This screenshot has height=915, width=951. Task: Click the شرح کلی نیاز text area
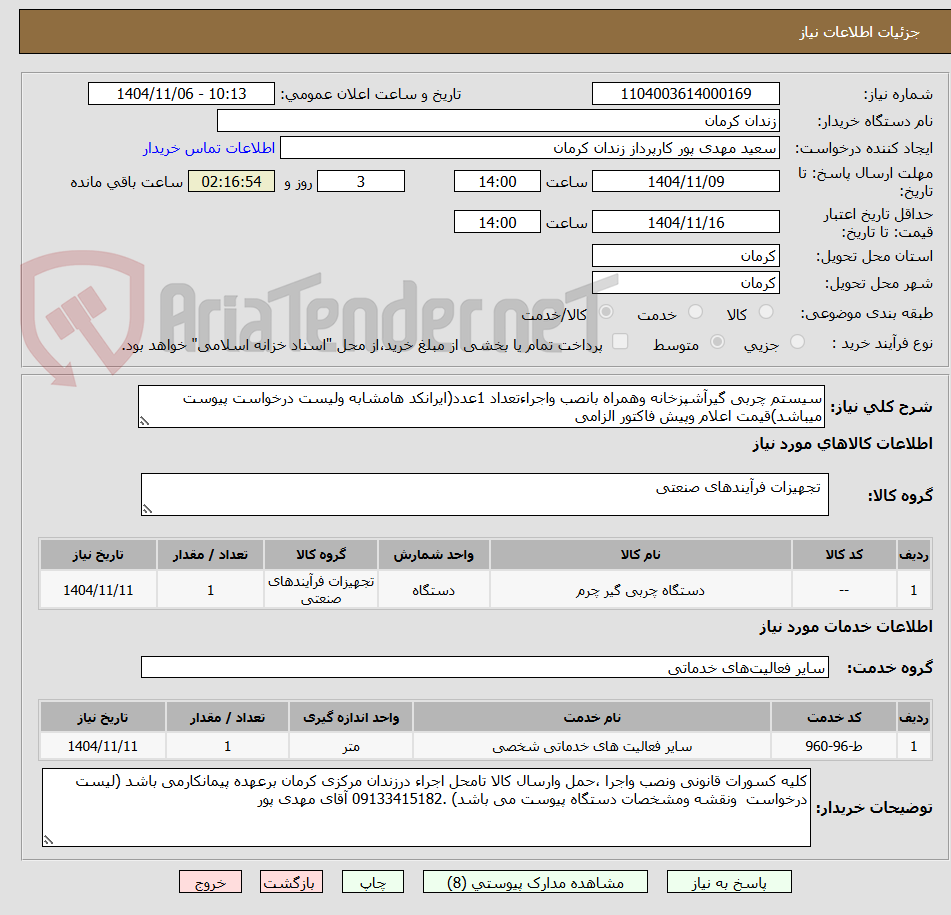click(x=481, y=407)
